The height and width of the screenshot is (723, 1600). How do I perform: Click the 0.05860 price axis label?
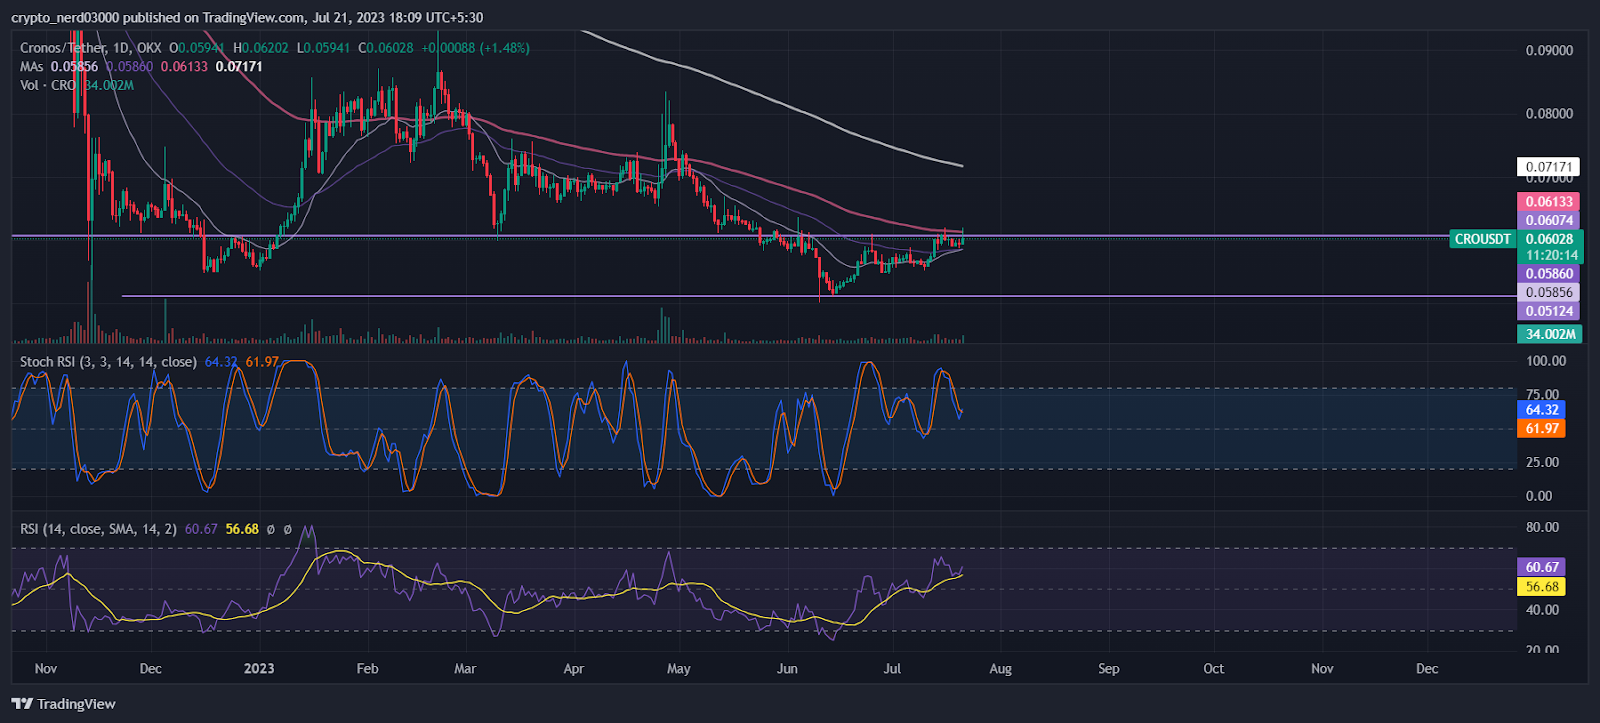click(1549, 273)
